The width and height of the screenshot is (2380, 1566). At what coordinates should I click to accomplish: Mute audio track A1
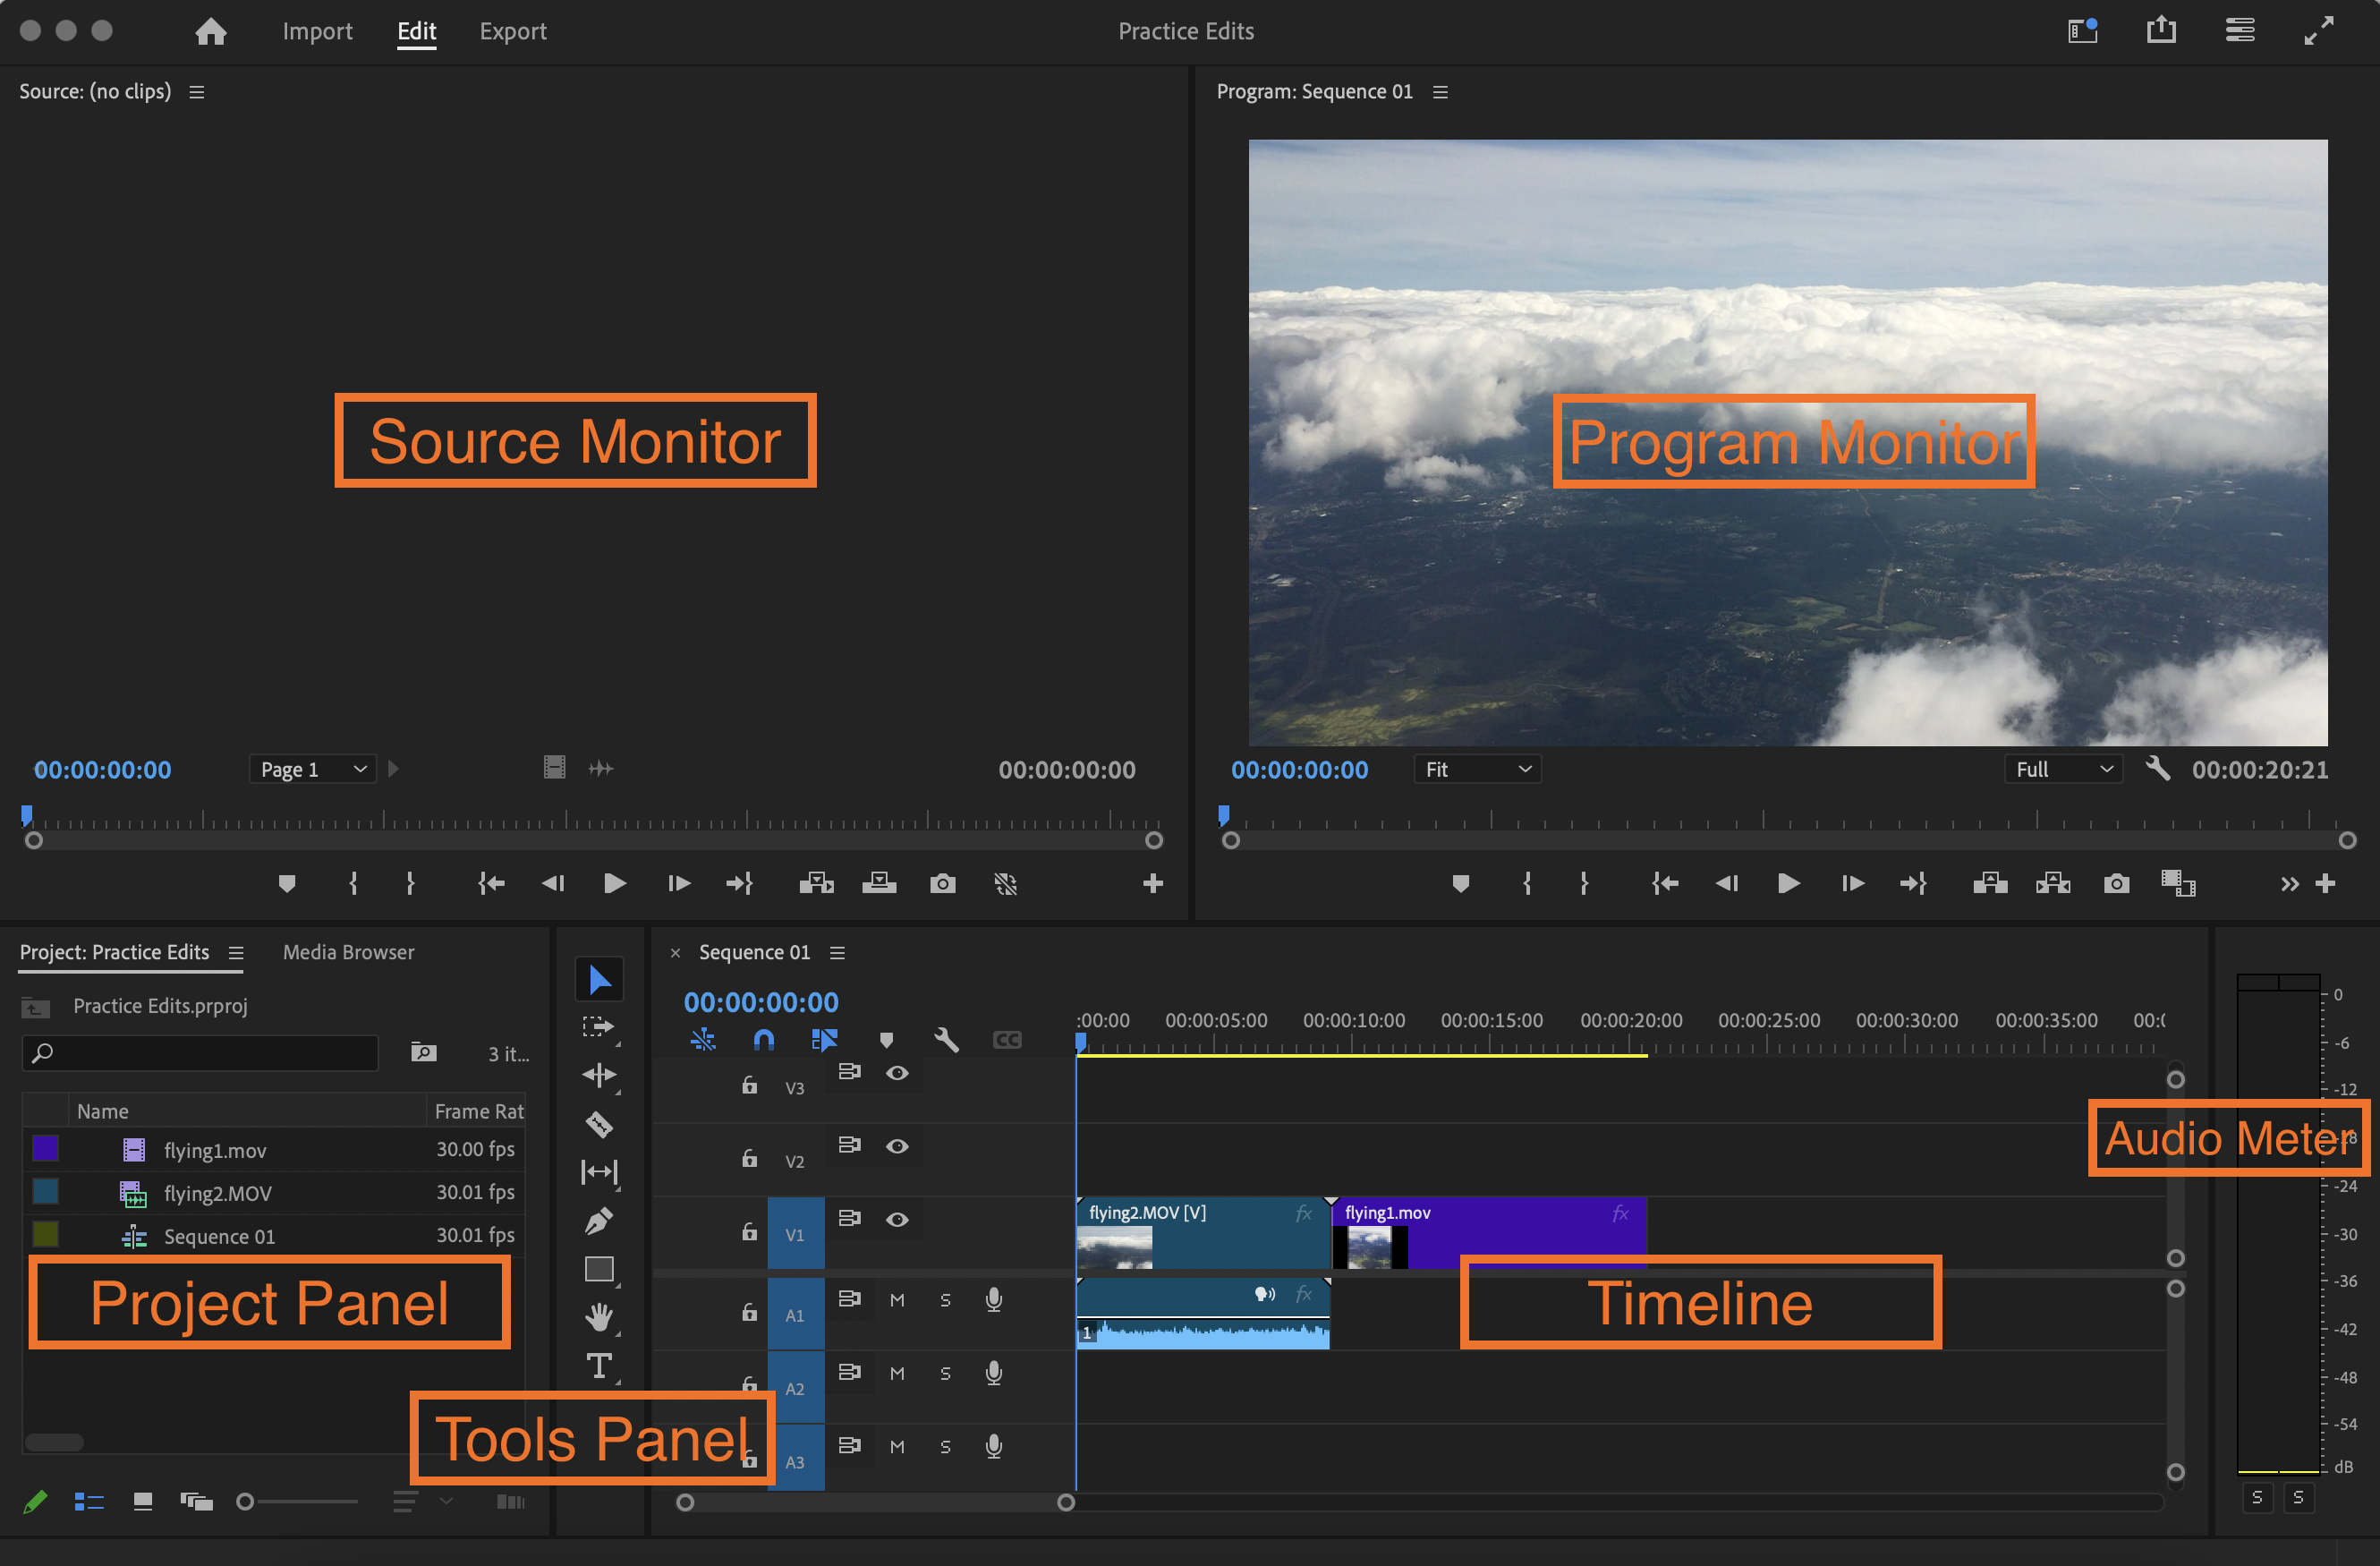(897, 1300)
